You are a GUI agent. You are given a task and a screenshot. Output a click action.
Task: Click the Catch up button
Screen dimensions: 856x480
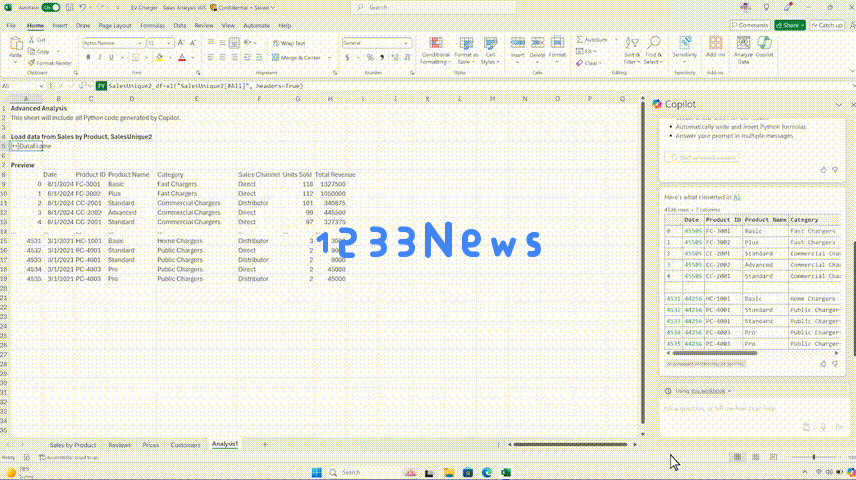pos(827,25)
